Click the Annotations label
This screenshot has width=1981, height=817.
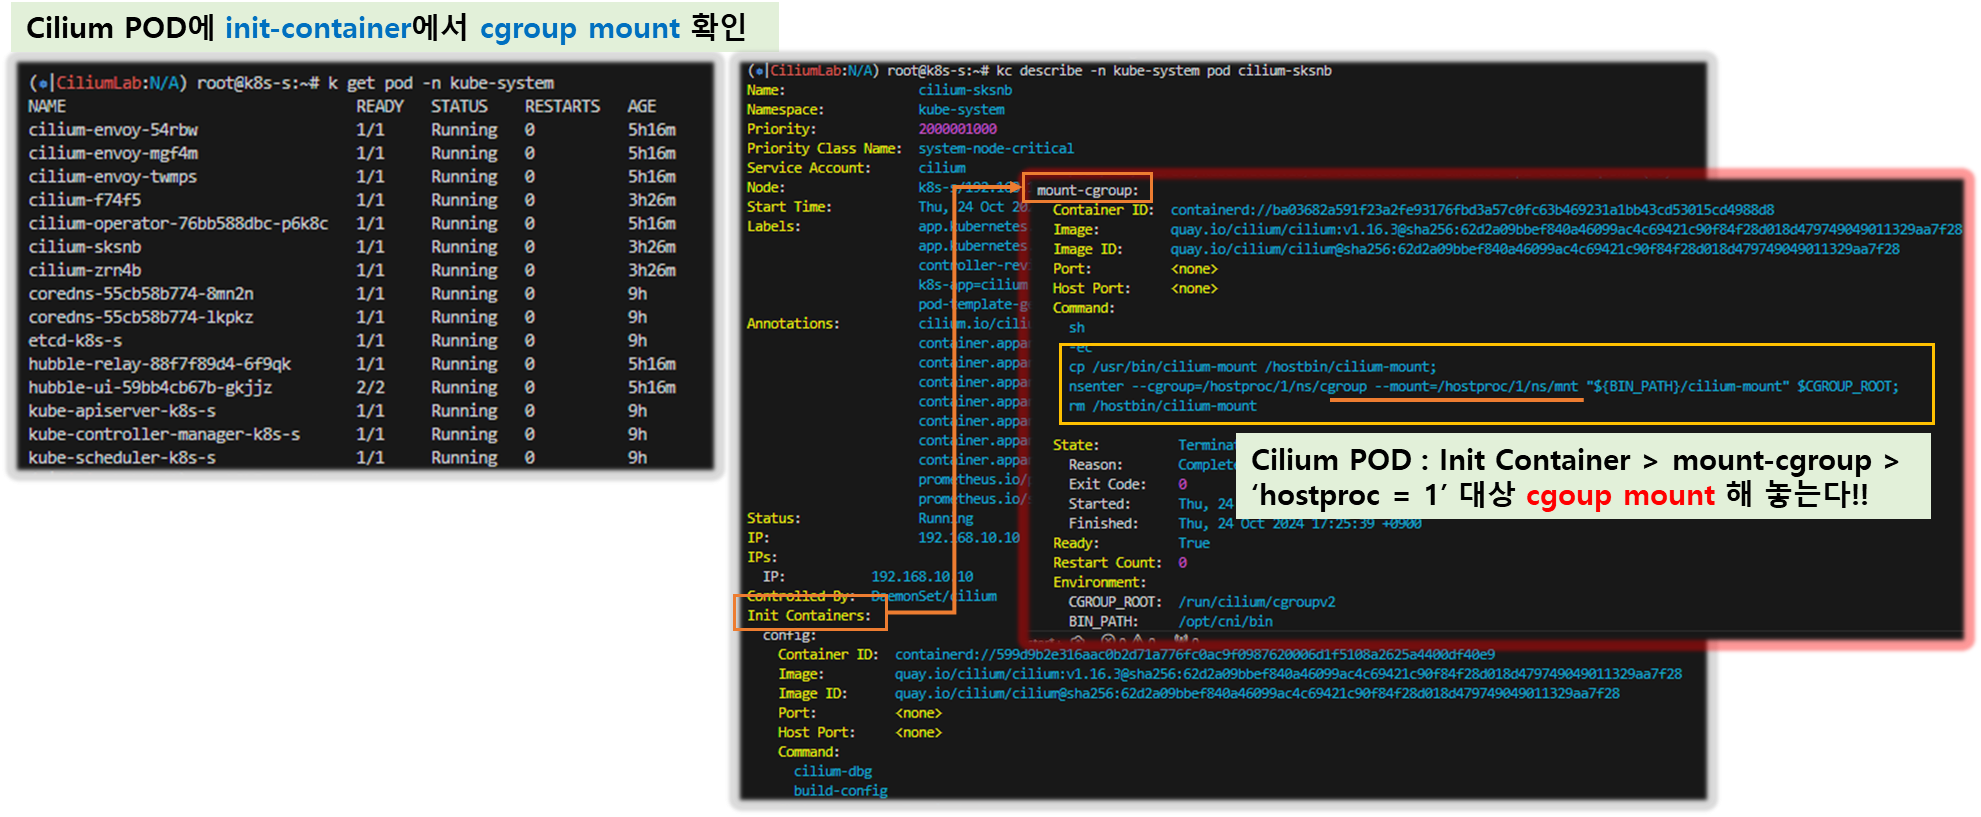pyautogui.click(x=793, y=324)
